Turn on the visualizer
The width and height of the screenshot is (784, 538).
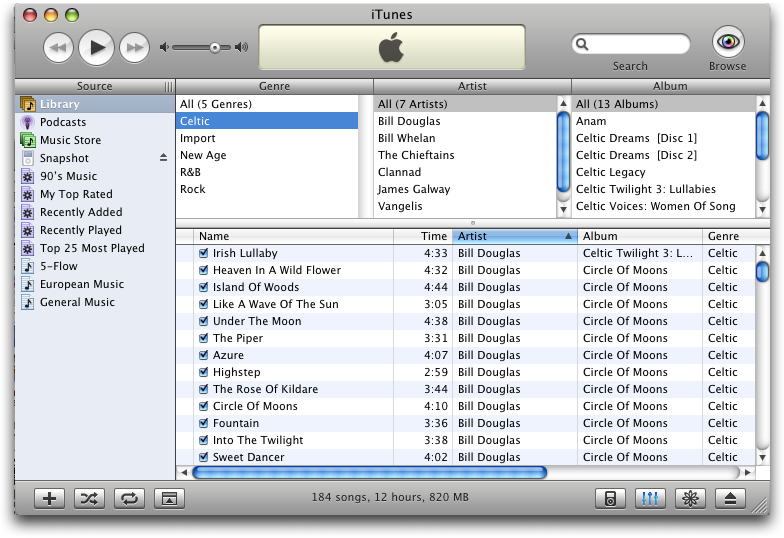pos(690,498)
